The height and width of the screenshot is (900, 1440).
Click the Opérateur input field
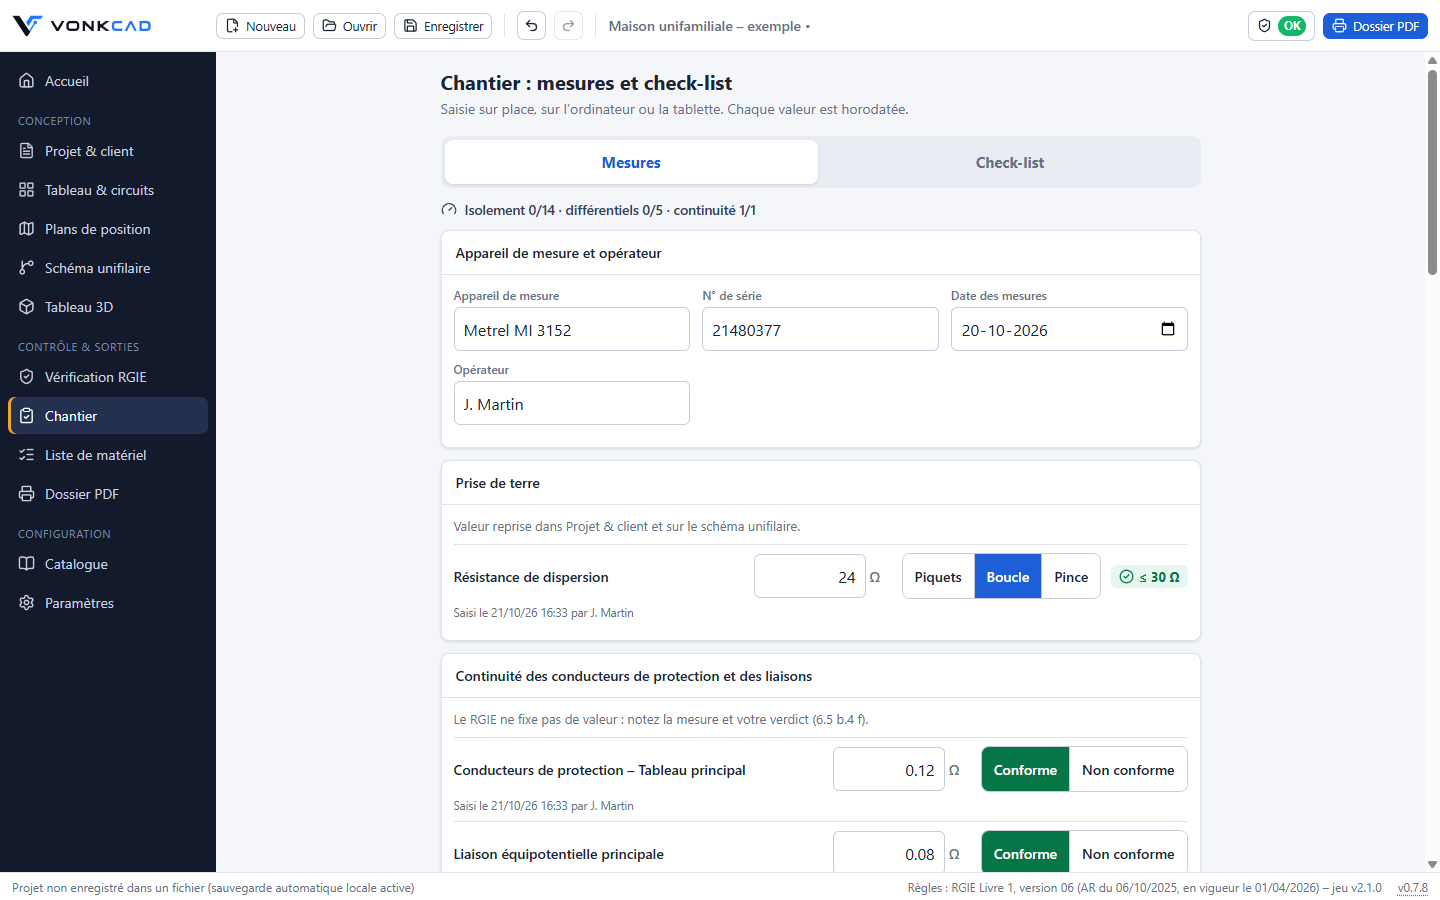[x=572, y=403]
